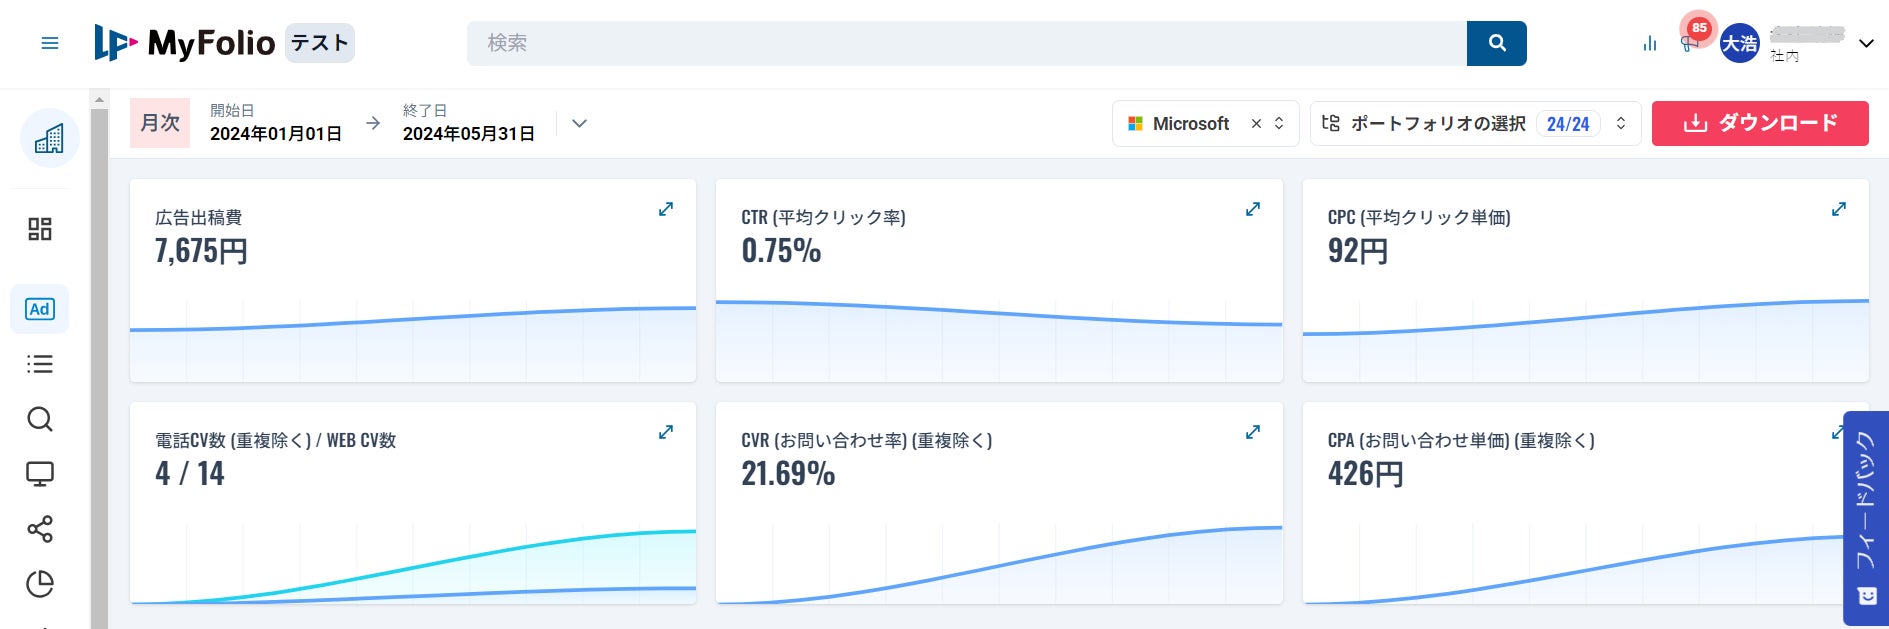Screen dimensions: 1889x629
Task: Click the magnifier icon in sidebar
Action: point(40,419)
